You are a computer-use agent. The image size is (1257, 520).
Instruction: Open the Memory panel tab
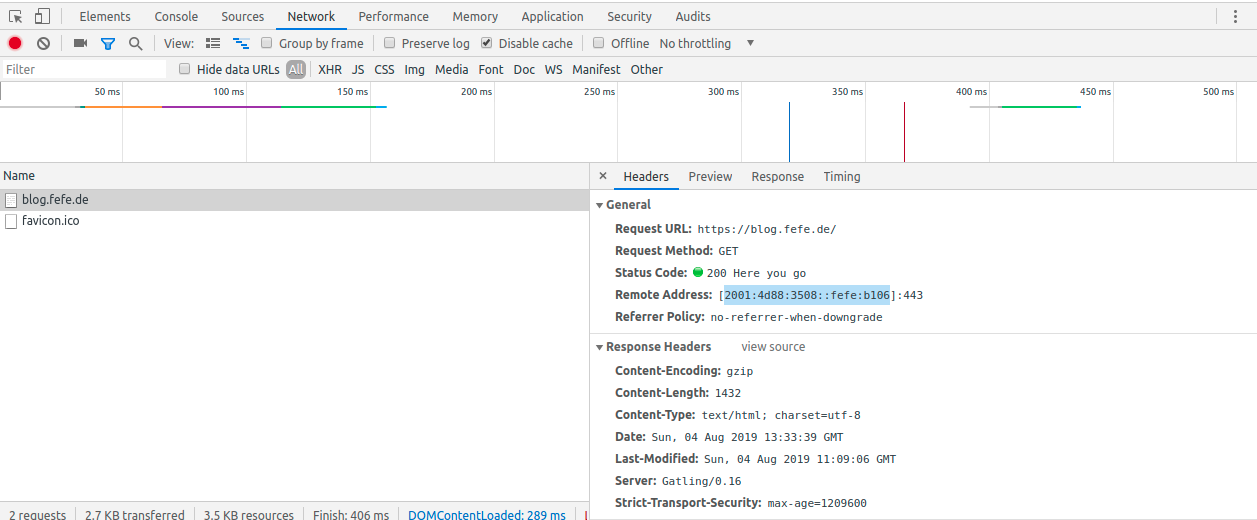[475, 16]
